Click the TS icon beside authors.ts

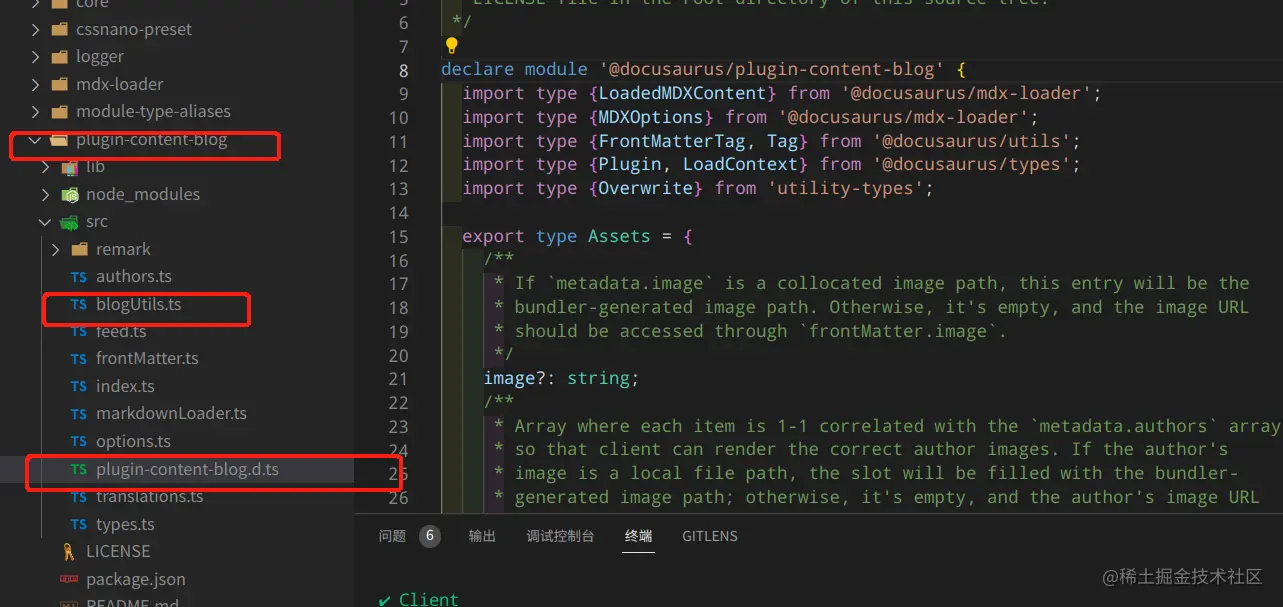pyautogui.click(x=79, y=277)
